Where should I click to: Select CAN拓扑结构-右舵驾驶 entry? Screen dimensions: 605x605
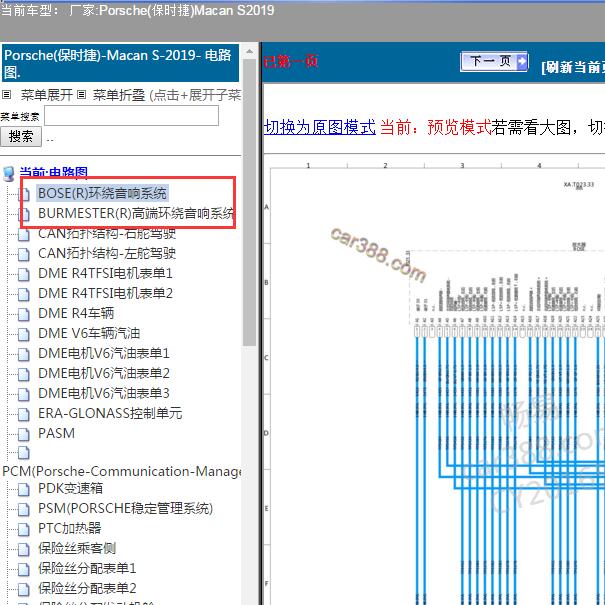107,233
